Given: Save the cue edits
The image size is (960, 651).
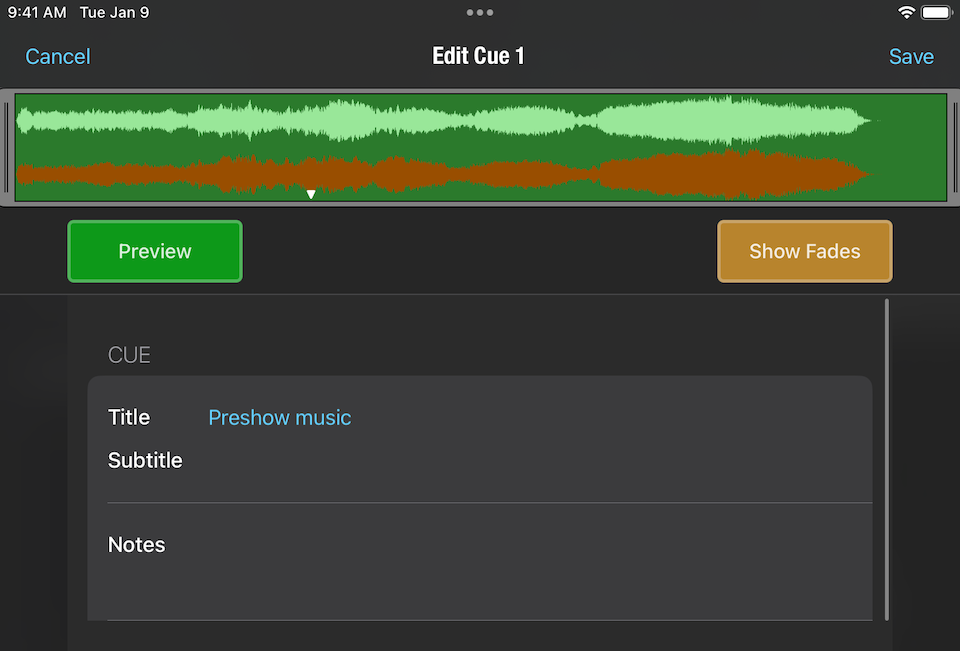Looking at the screenshot, I should tap(911, 57).
